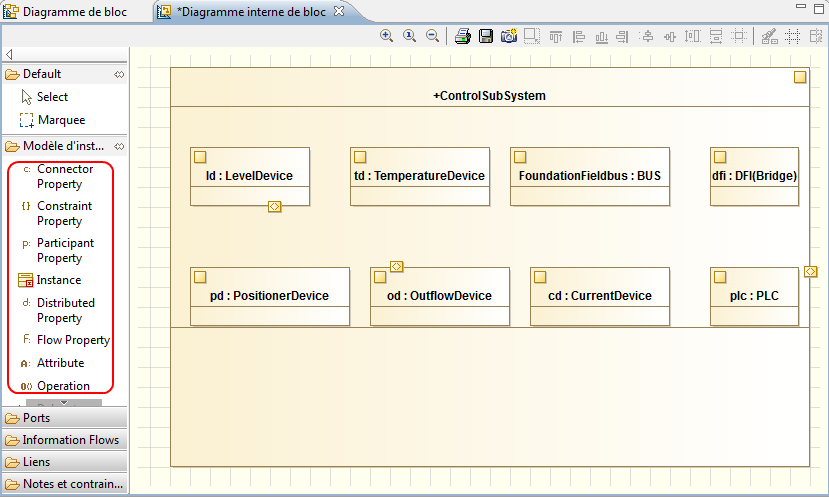Save the diagram with the floppy icon
The height and width of the screenshot is (497, 829).
tap(486, 36)
